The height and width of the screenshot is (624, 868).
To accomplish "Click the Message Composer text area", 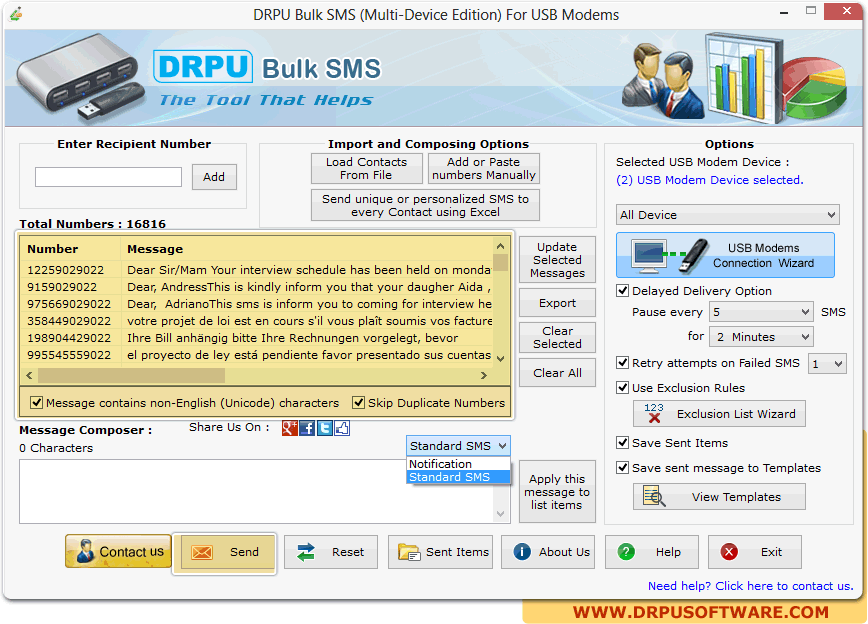I will coord(257,491).
